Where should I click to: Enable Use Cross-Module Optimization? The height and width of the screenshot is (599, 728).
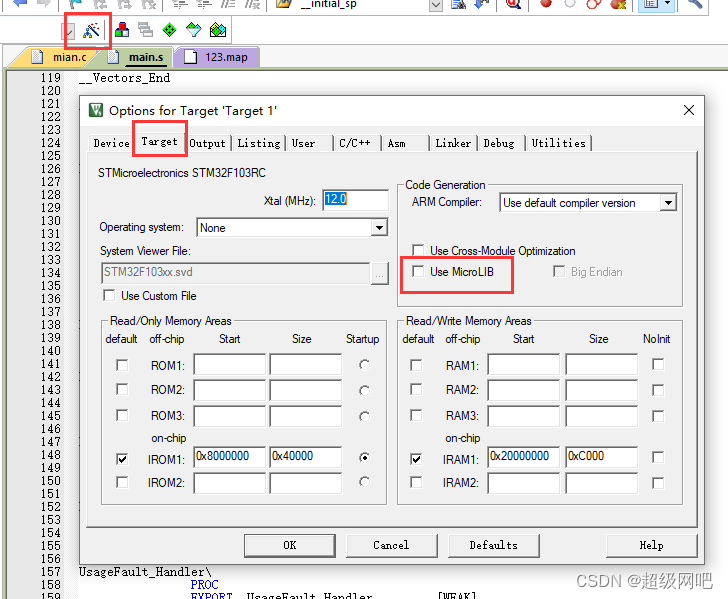point(418,250)
